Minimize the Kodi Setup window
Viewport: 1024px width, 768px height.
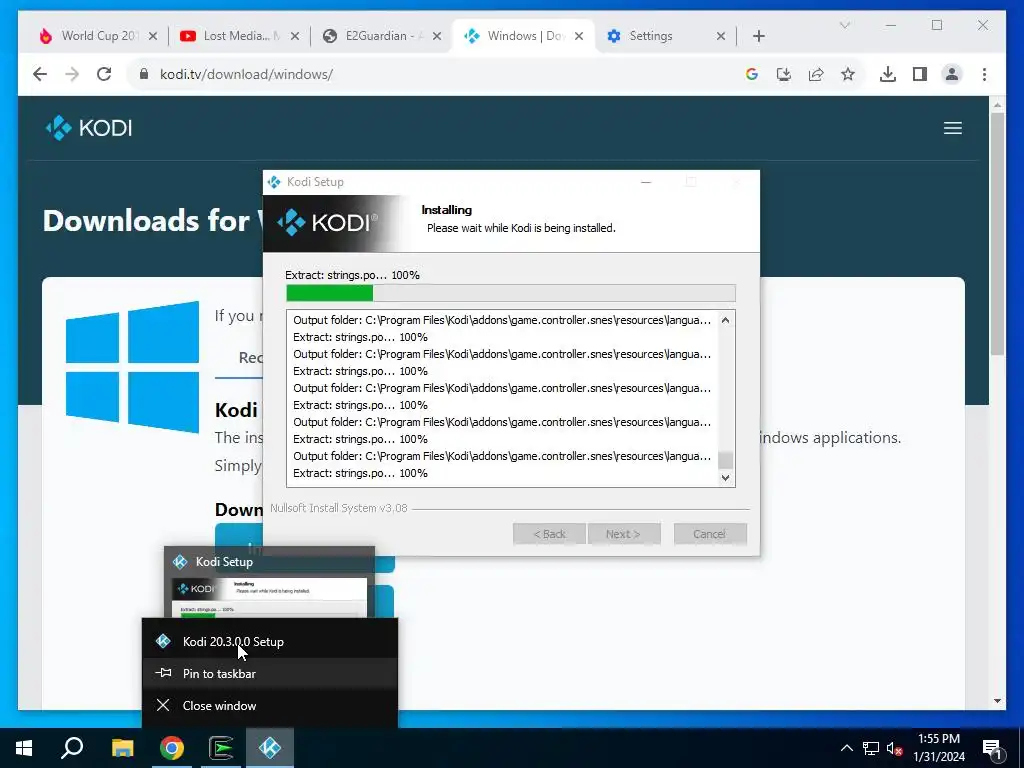[646, 182]
